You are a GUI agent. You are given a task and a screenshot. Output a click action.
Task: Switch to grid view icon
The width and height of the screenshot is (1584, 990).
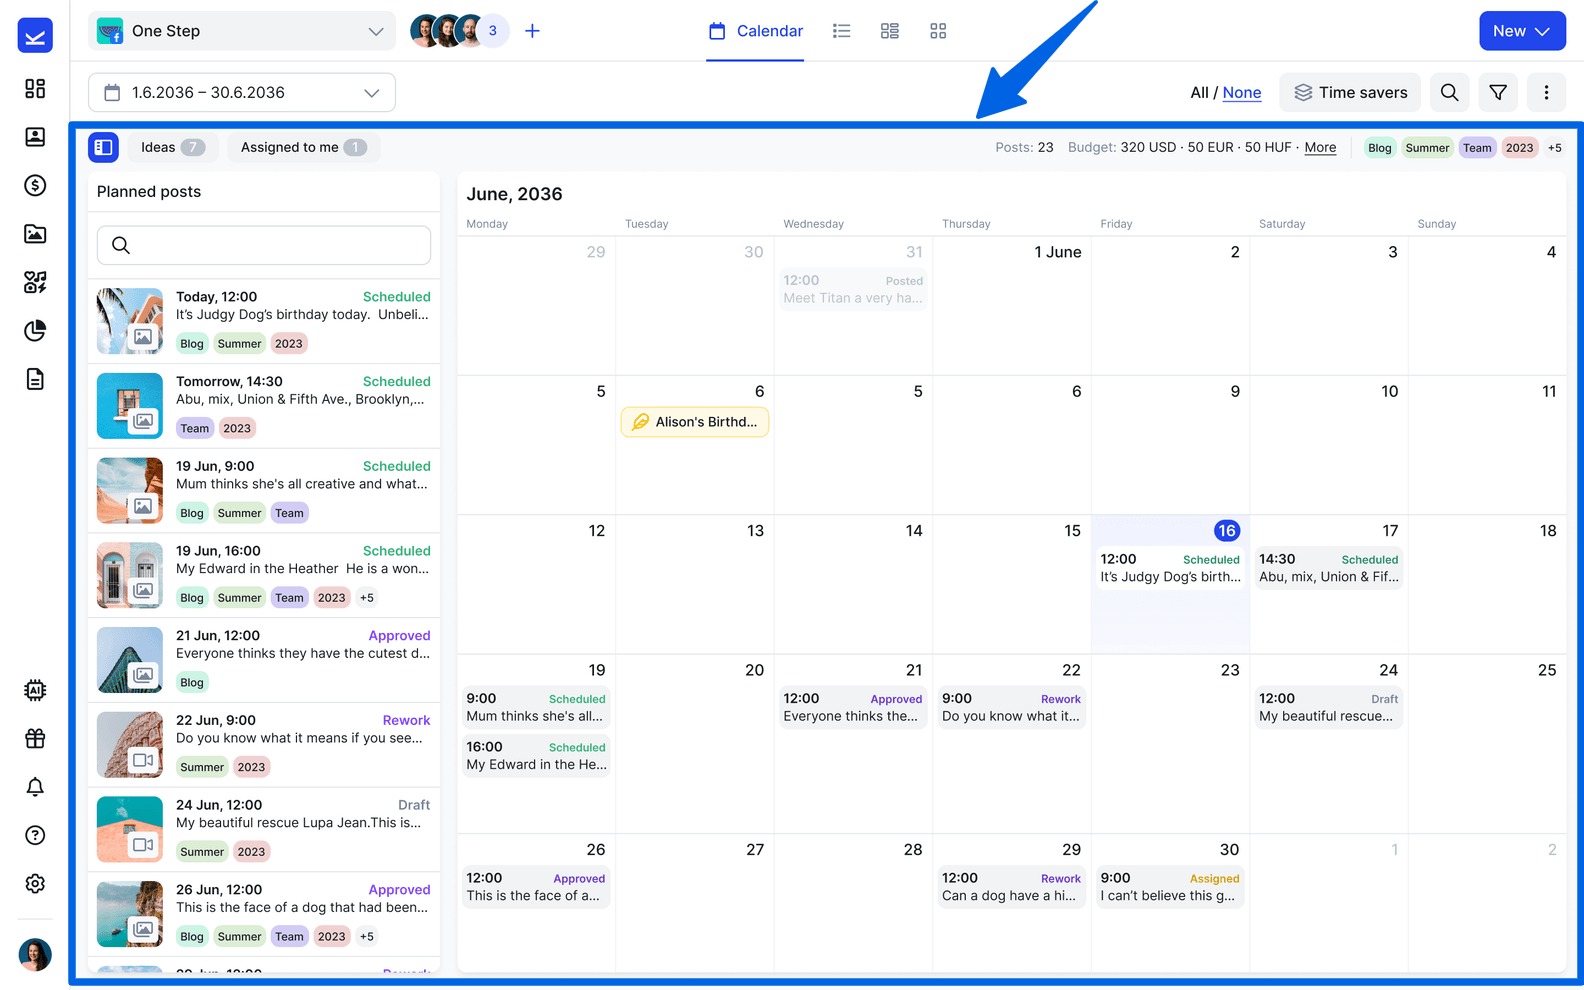pyautogui.click(x=937, y=31)
